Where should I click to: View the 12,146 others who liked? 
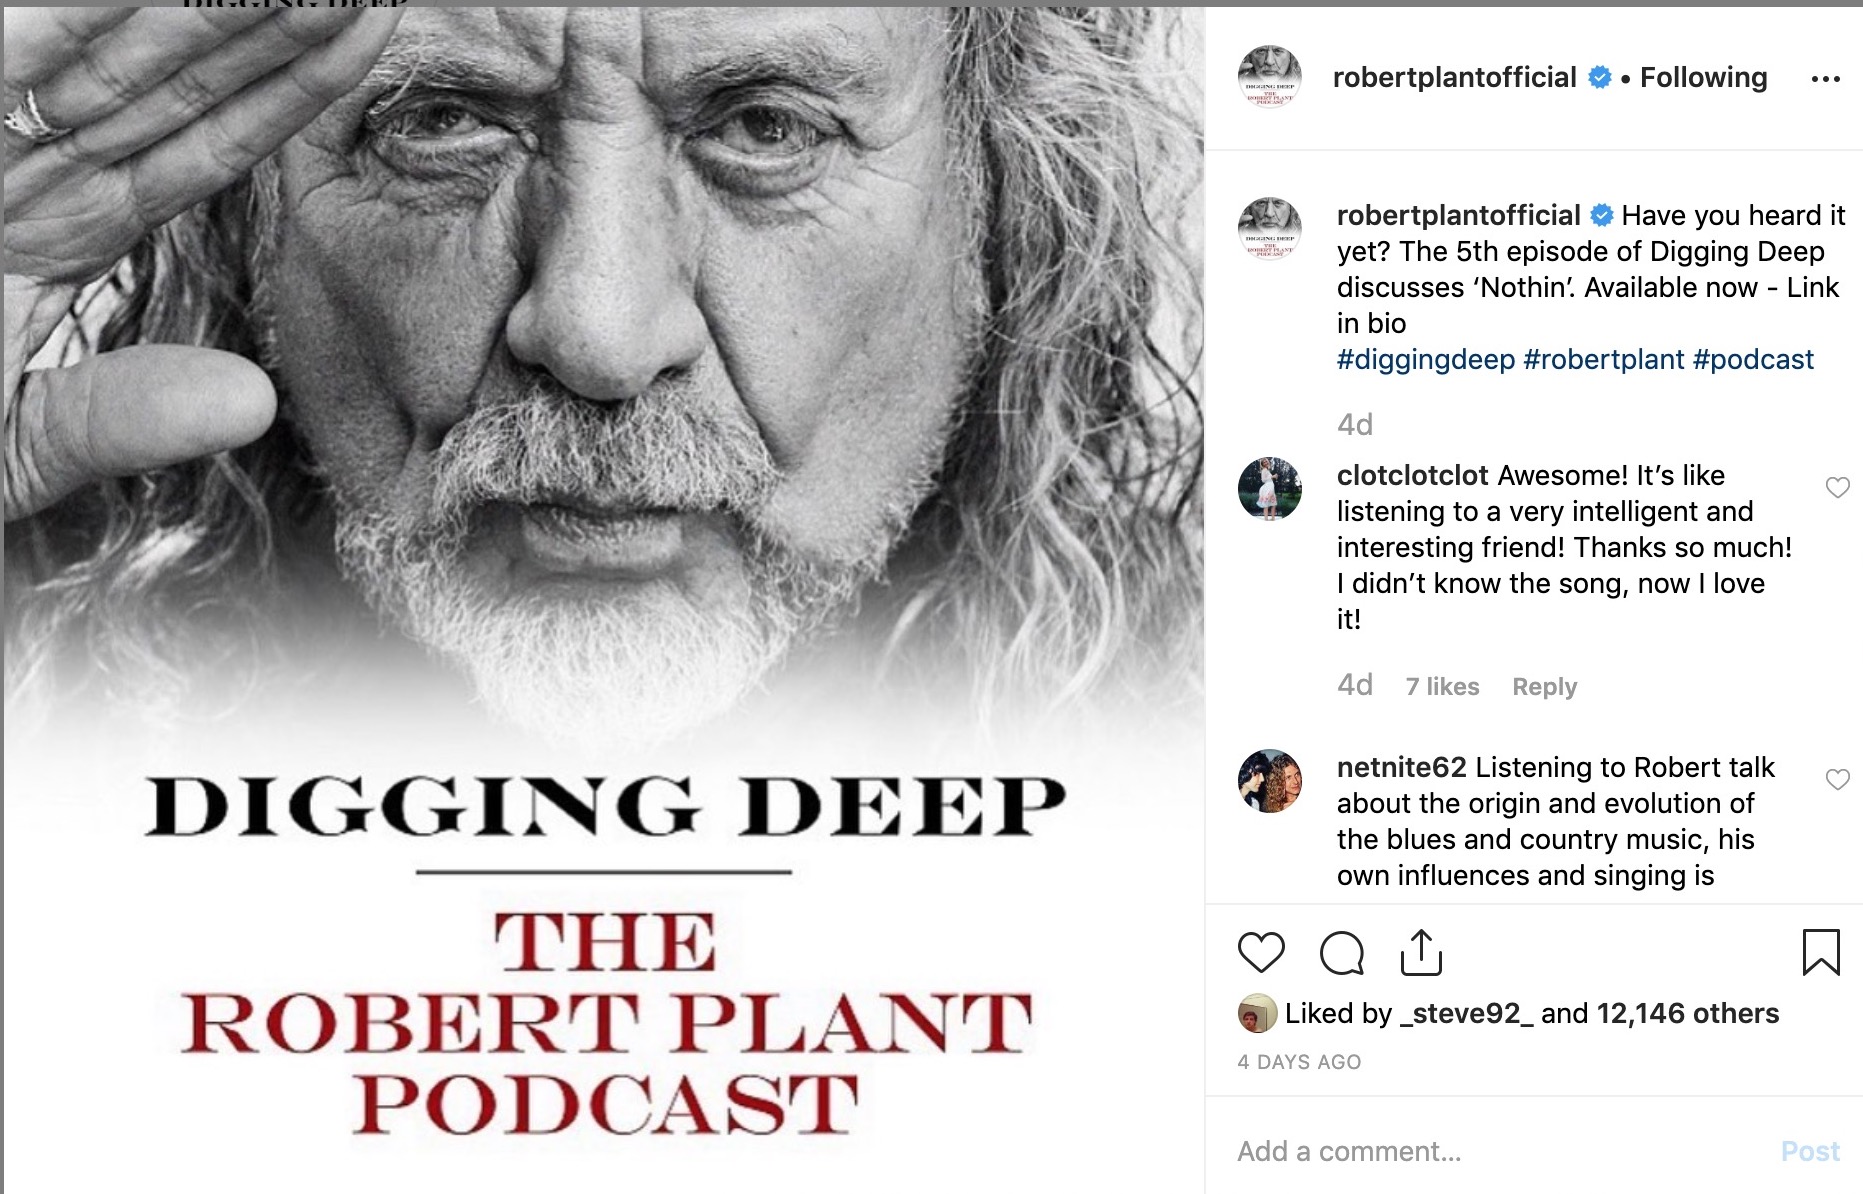point(1688,1014)
